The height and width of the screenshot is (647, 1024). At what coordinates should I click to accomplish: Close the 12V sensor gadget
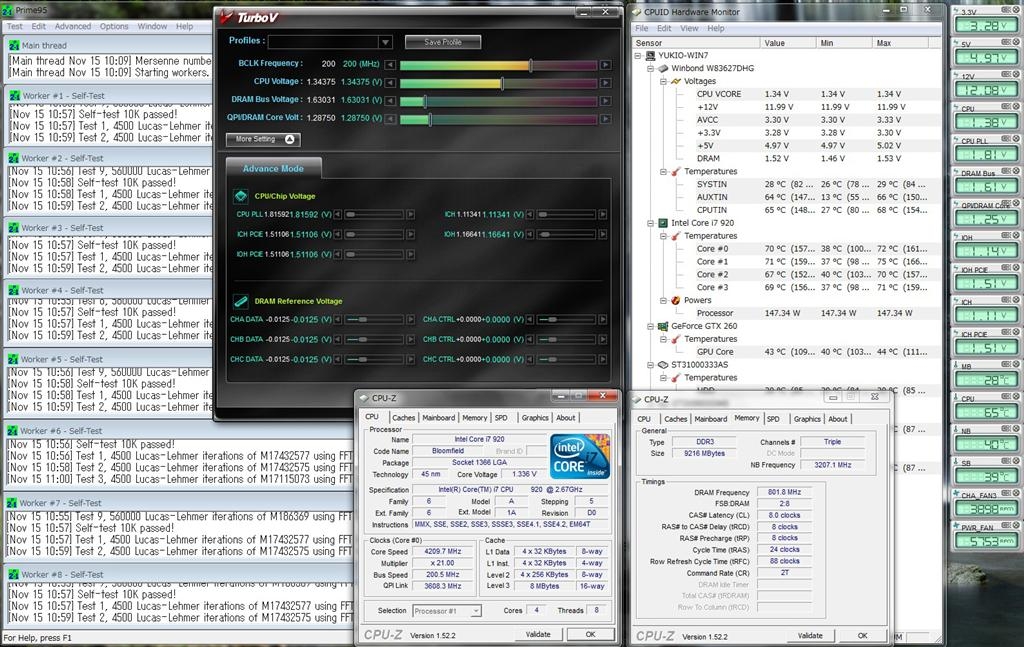point(1016,75)
